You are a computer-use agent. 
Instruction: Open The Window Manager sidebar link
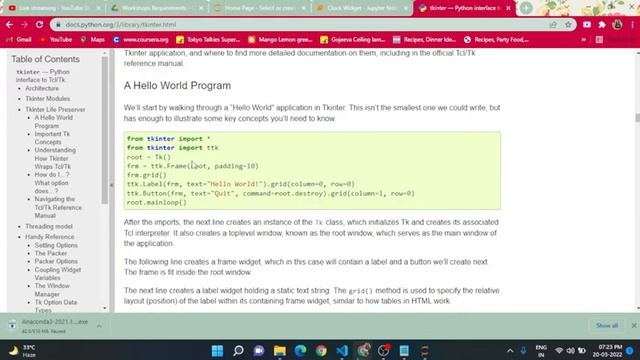point(52,290)
